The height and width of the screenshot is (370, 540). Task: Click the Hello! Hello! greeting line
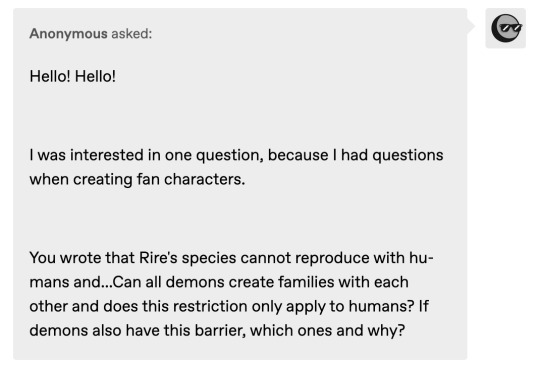[x=73, y=76]
